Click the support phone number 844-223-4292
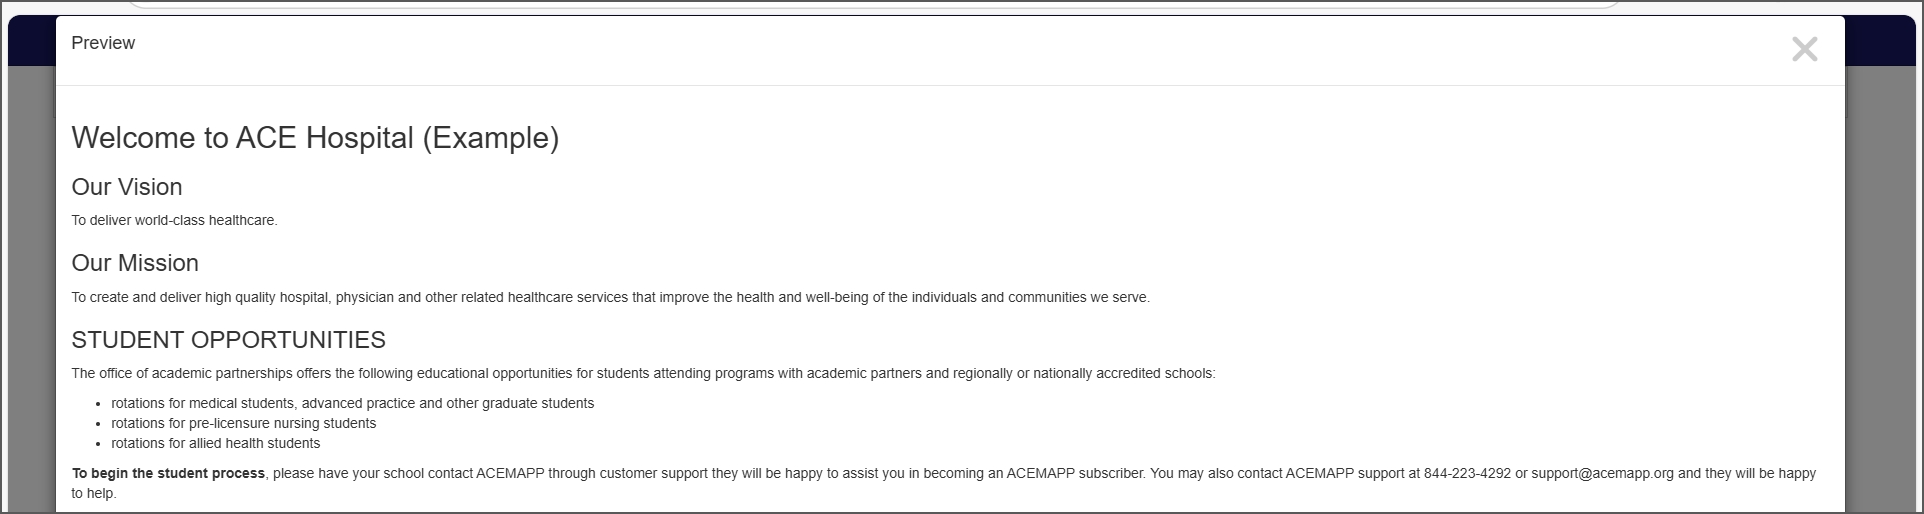Viewport: 1924px width, 514px height. 1467,473
